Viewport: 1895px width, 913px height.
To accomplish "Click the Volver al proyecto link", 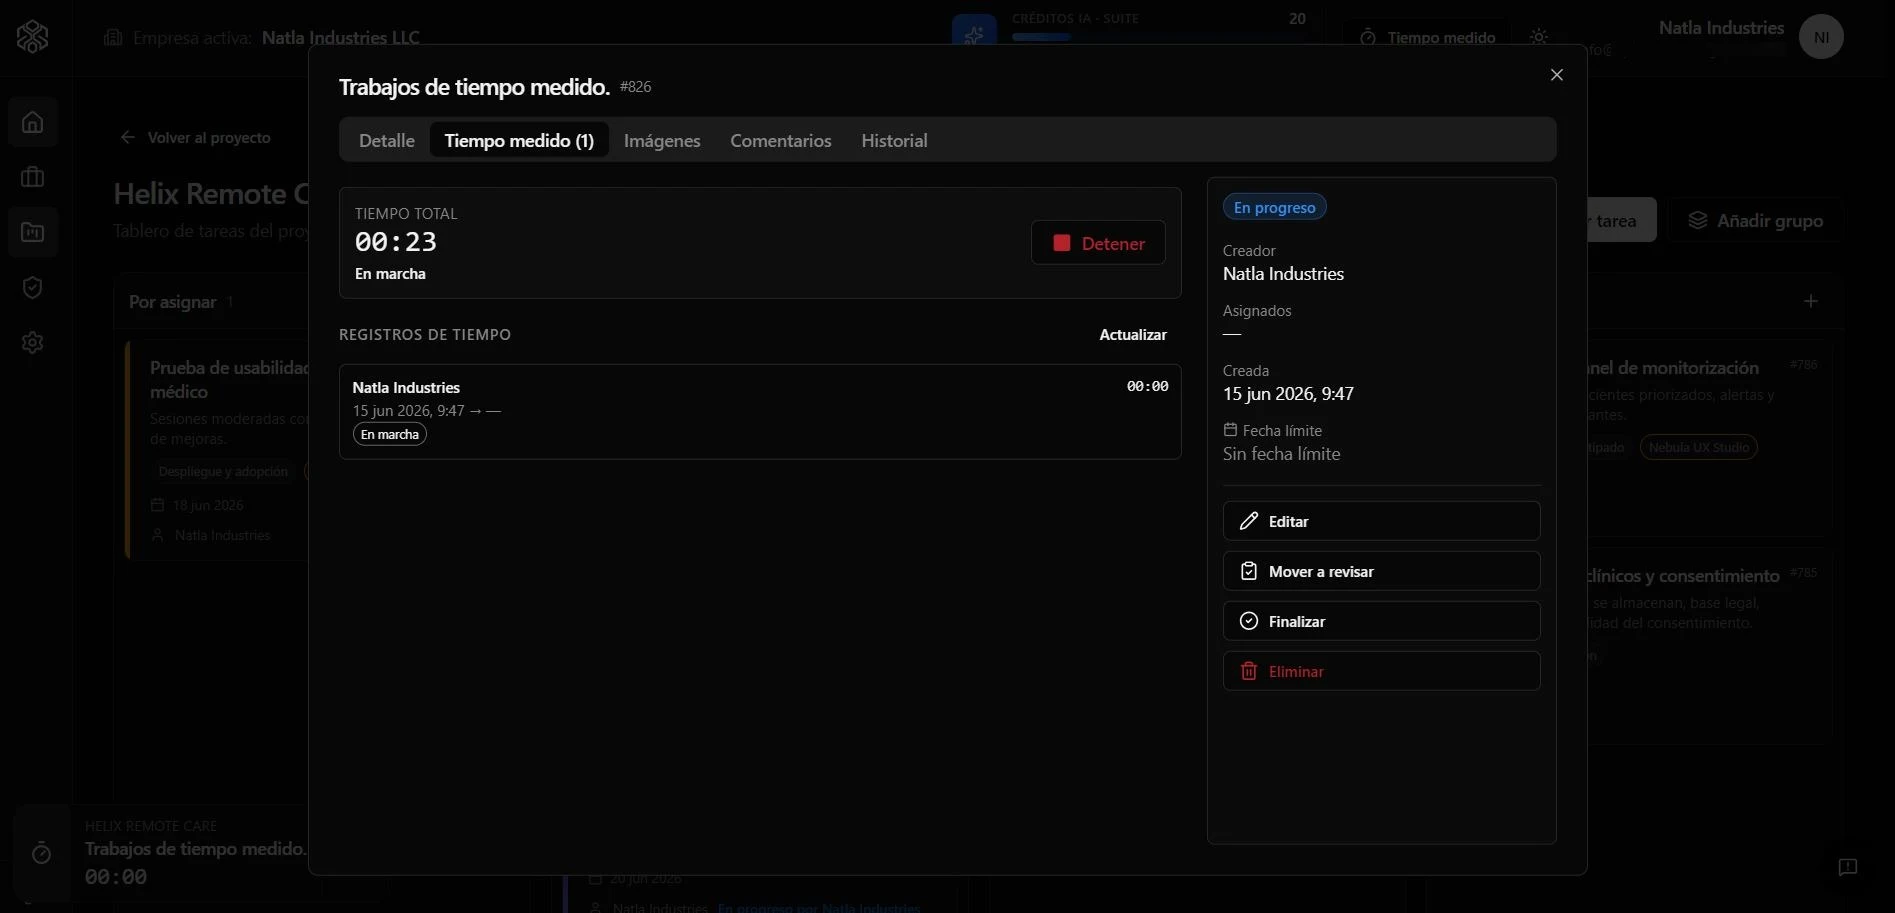I will click(x=195, y=138).
